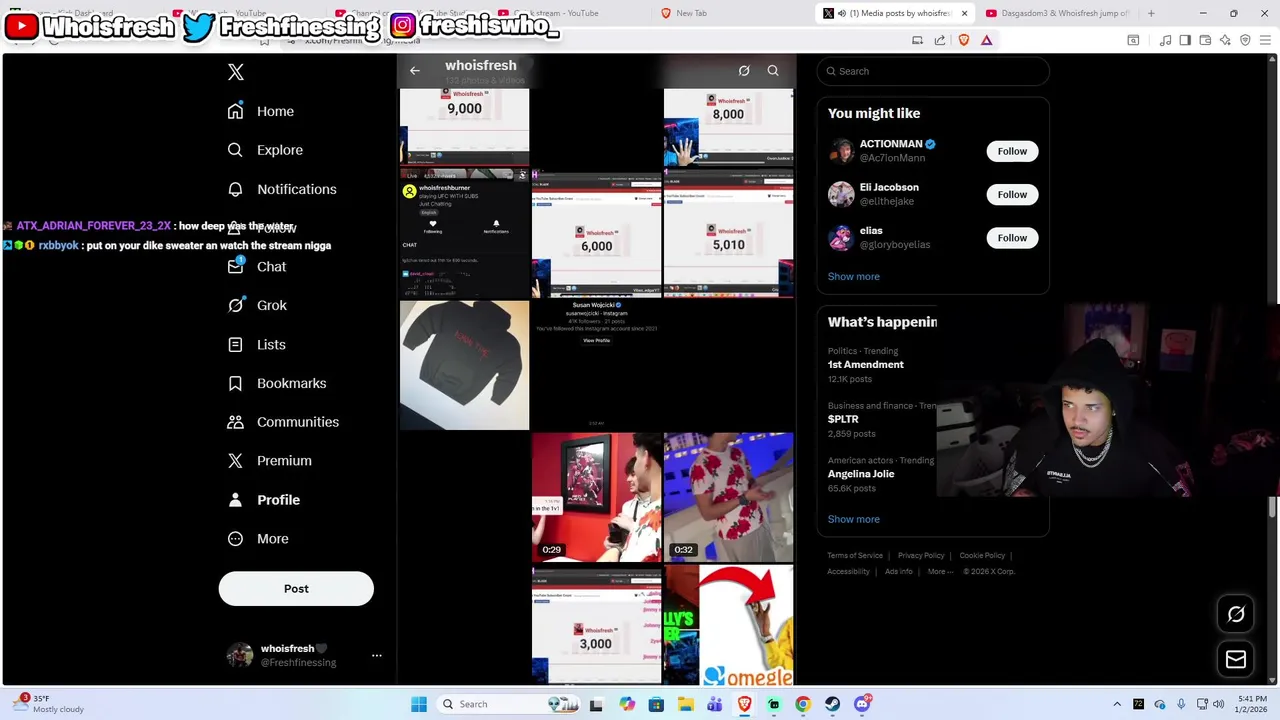Click the Profile person icon
This screenshot has width=1280, height=720.
pyautogui.click(x=235, y=500)
